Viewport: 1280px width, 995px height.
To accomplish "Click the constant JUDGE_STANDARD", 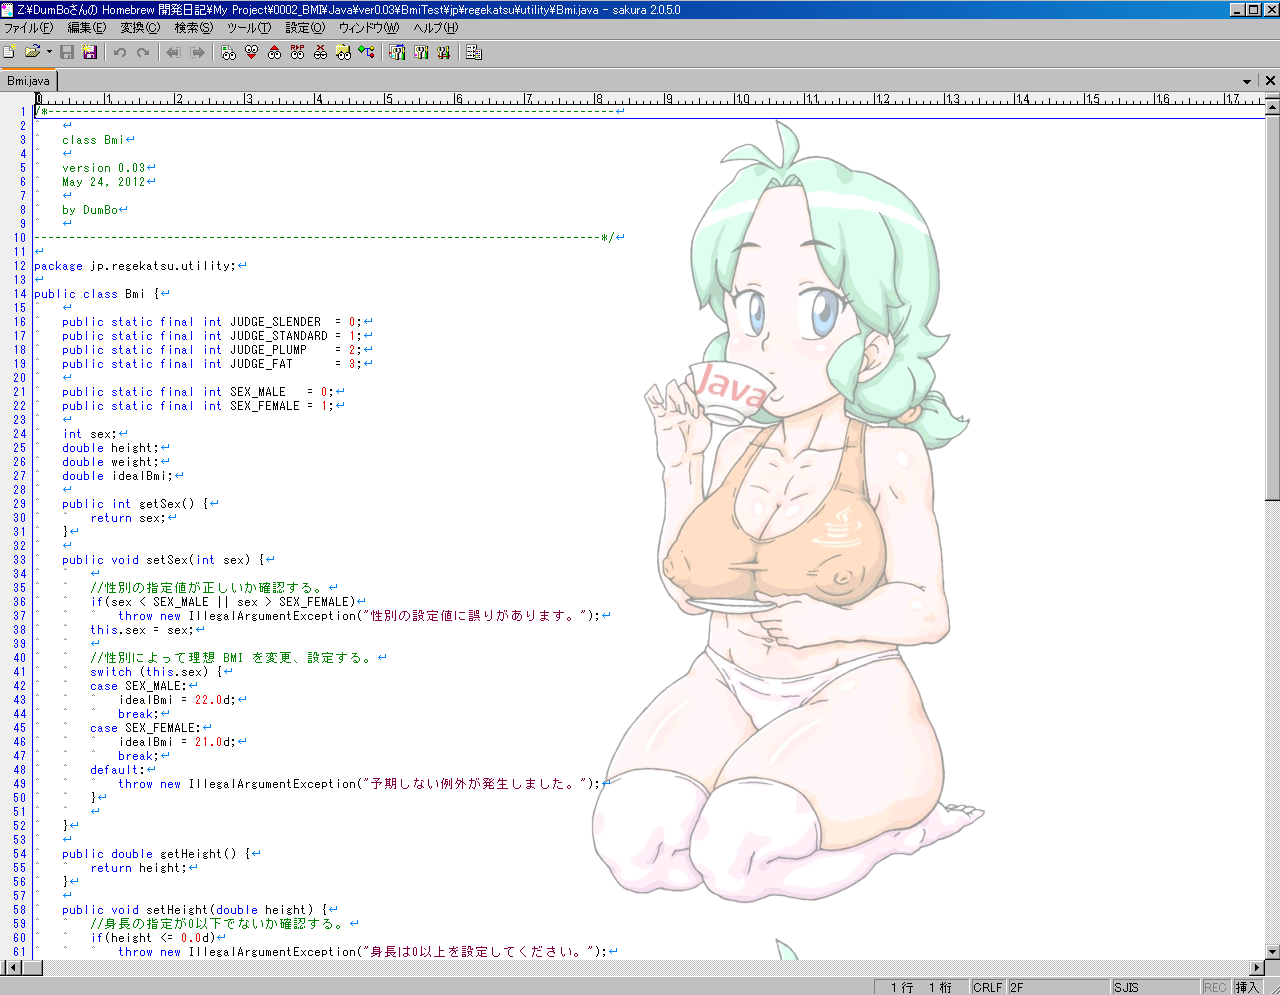I will (279, 336).
